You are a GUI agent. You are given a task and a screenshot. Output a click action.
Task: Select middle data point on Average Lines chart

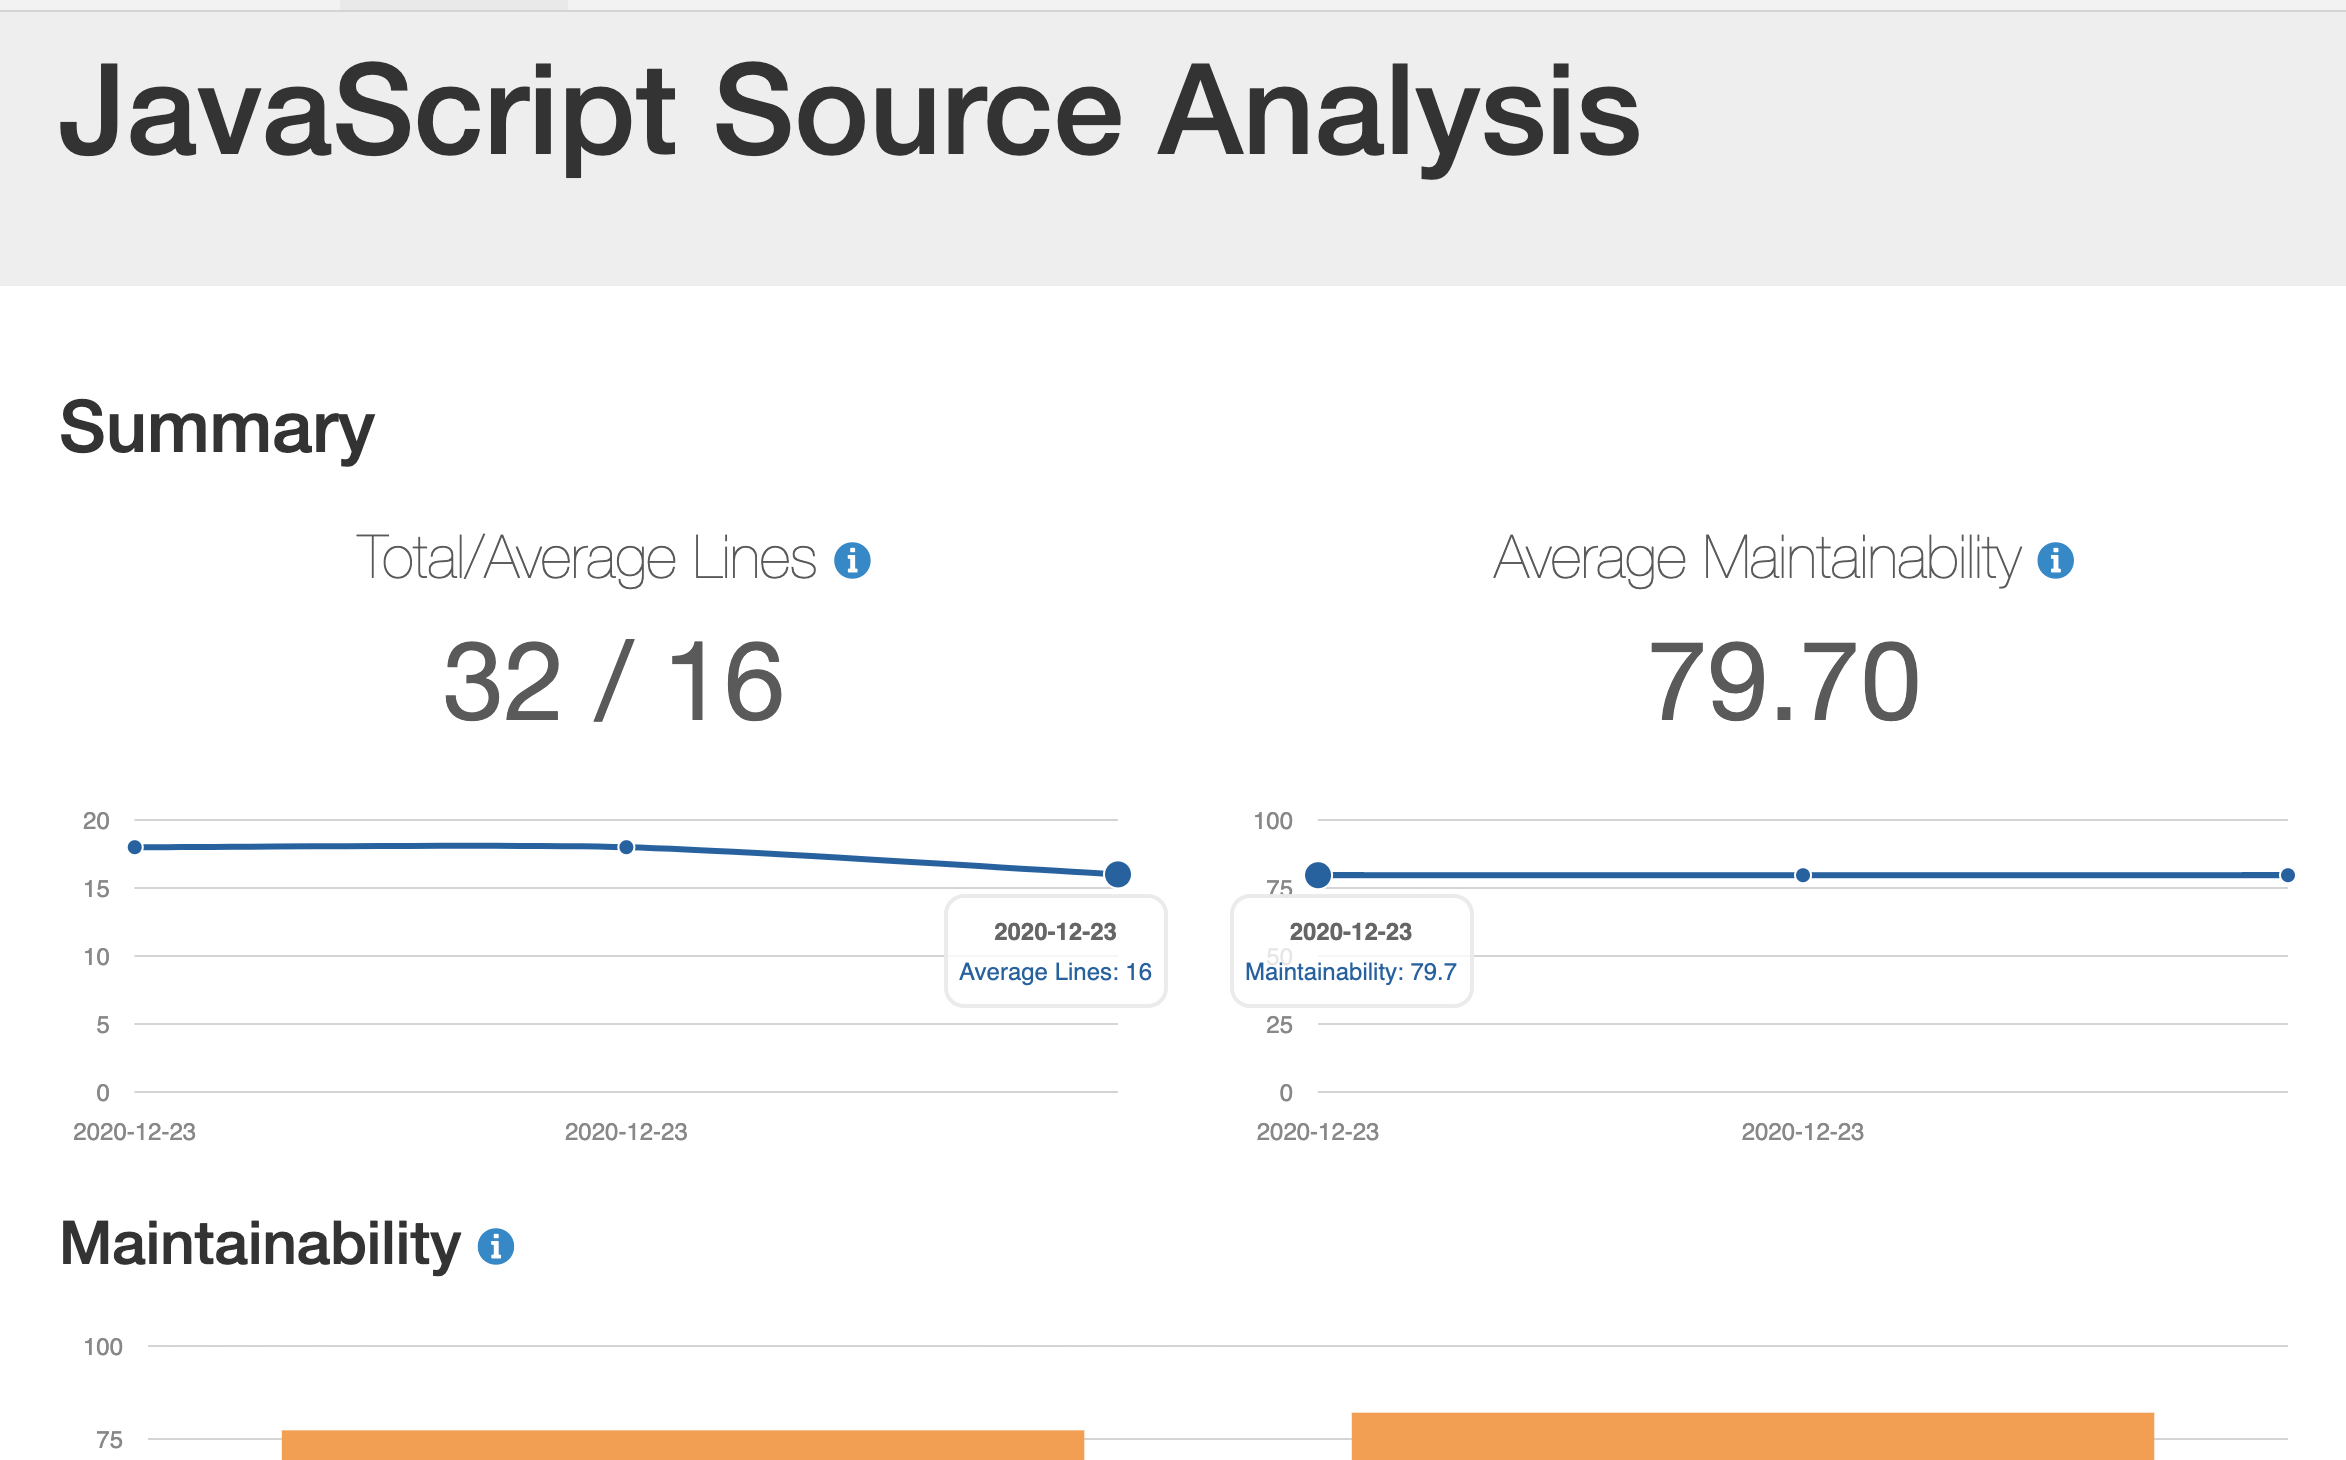pos(626,847)
